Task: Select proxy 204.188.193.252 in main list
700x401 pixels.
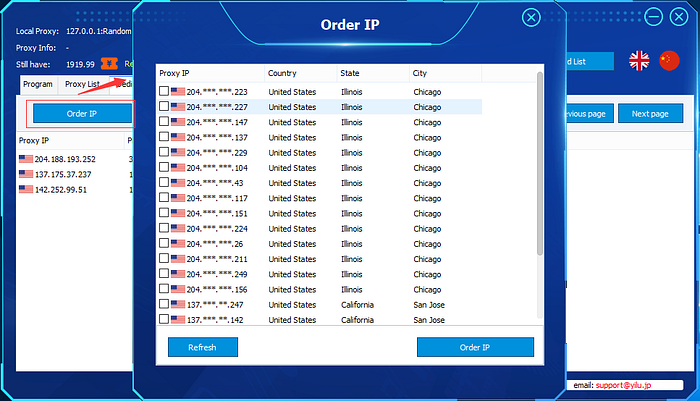Action: point(65,159)
